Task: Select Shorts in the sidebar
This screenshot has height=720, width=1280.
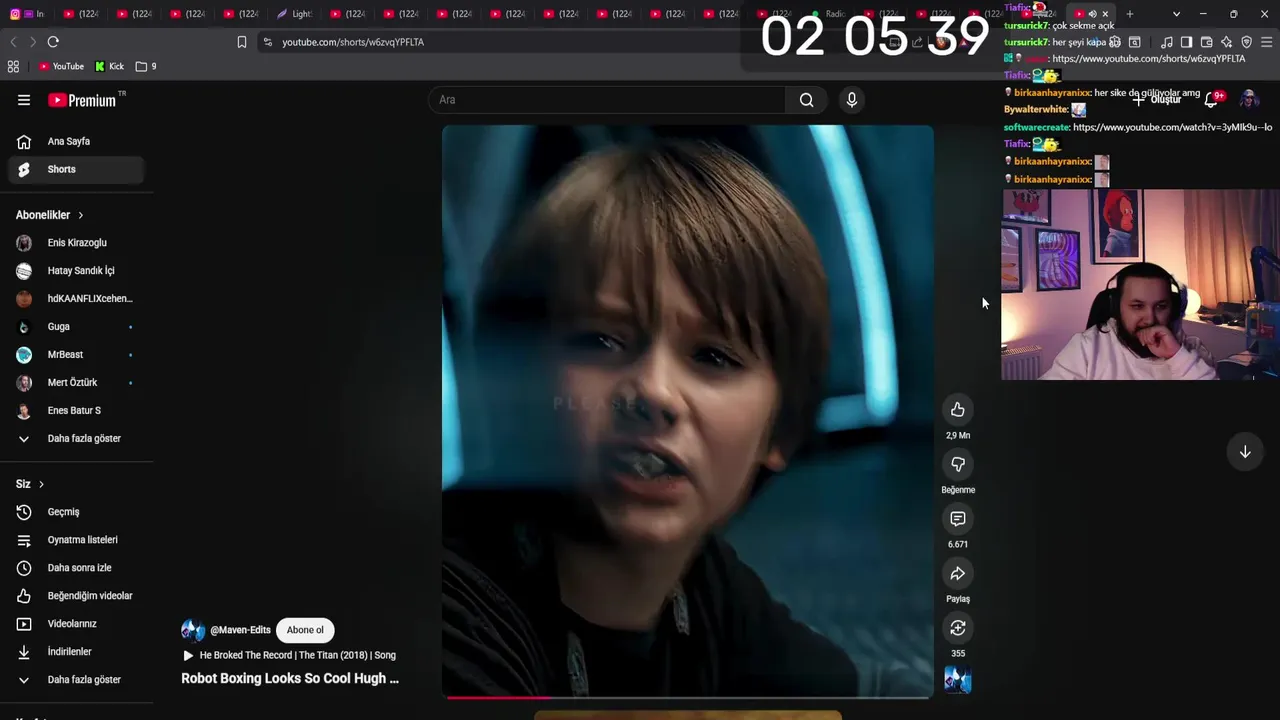Action: pos(76,169)
